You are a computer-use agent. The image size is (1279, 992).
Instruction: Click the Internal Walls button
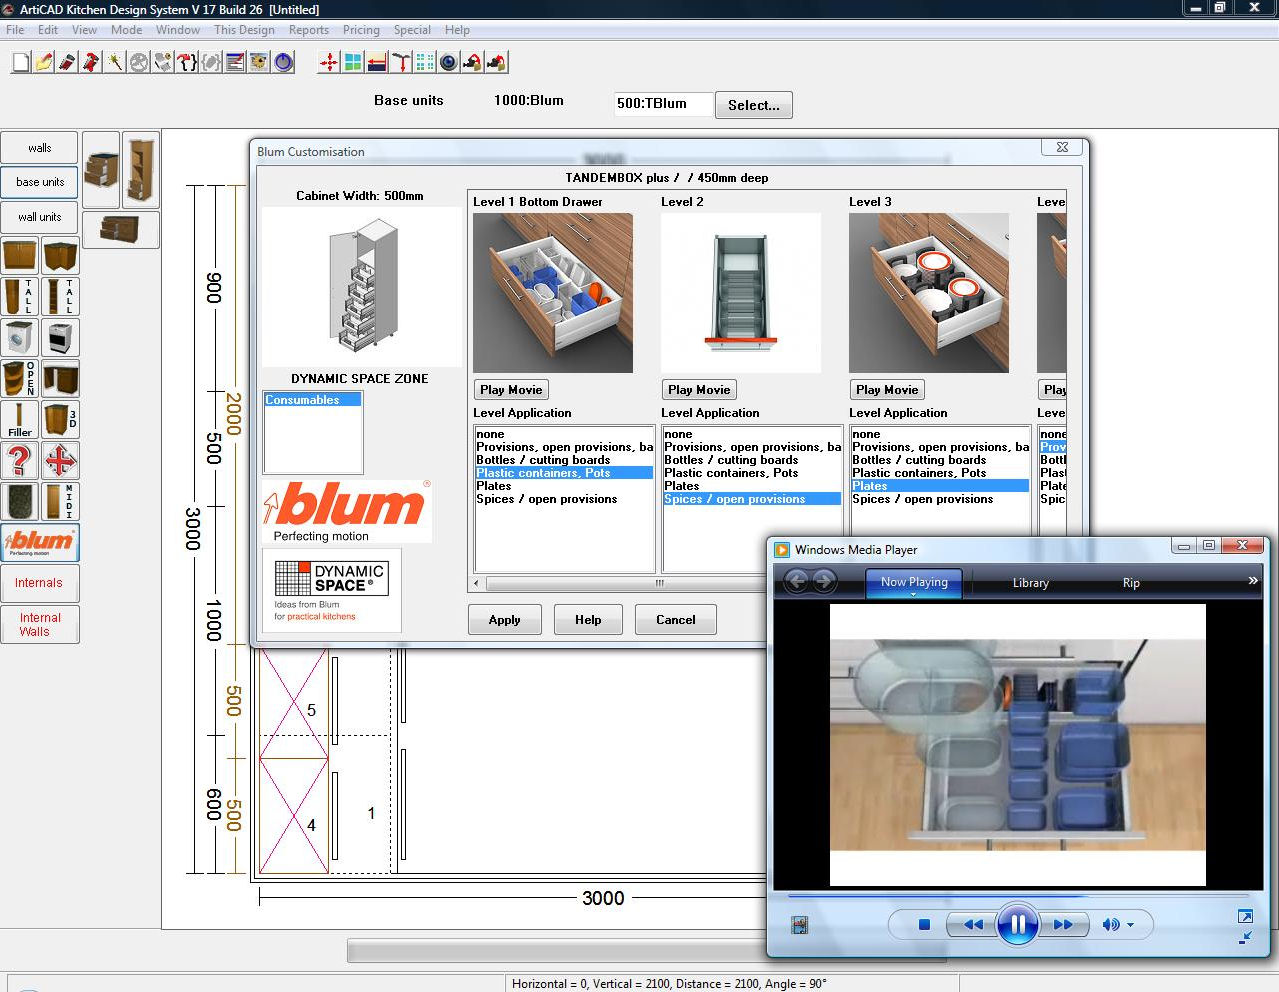tap(40, 625)
